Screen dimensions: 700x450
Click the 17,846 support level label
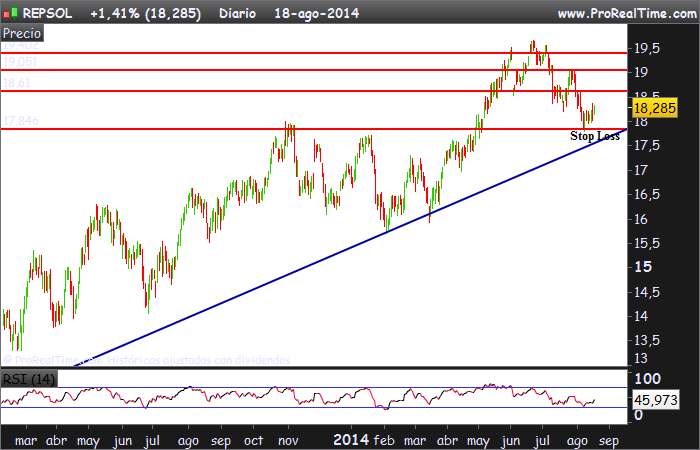[x=21, y=121]
